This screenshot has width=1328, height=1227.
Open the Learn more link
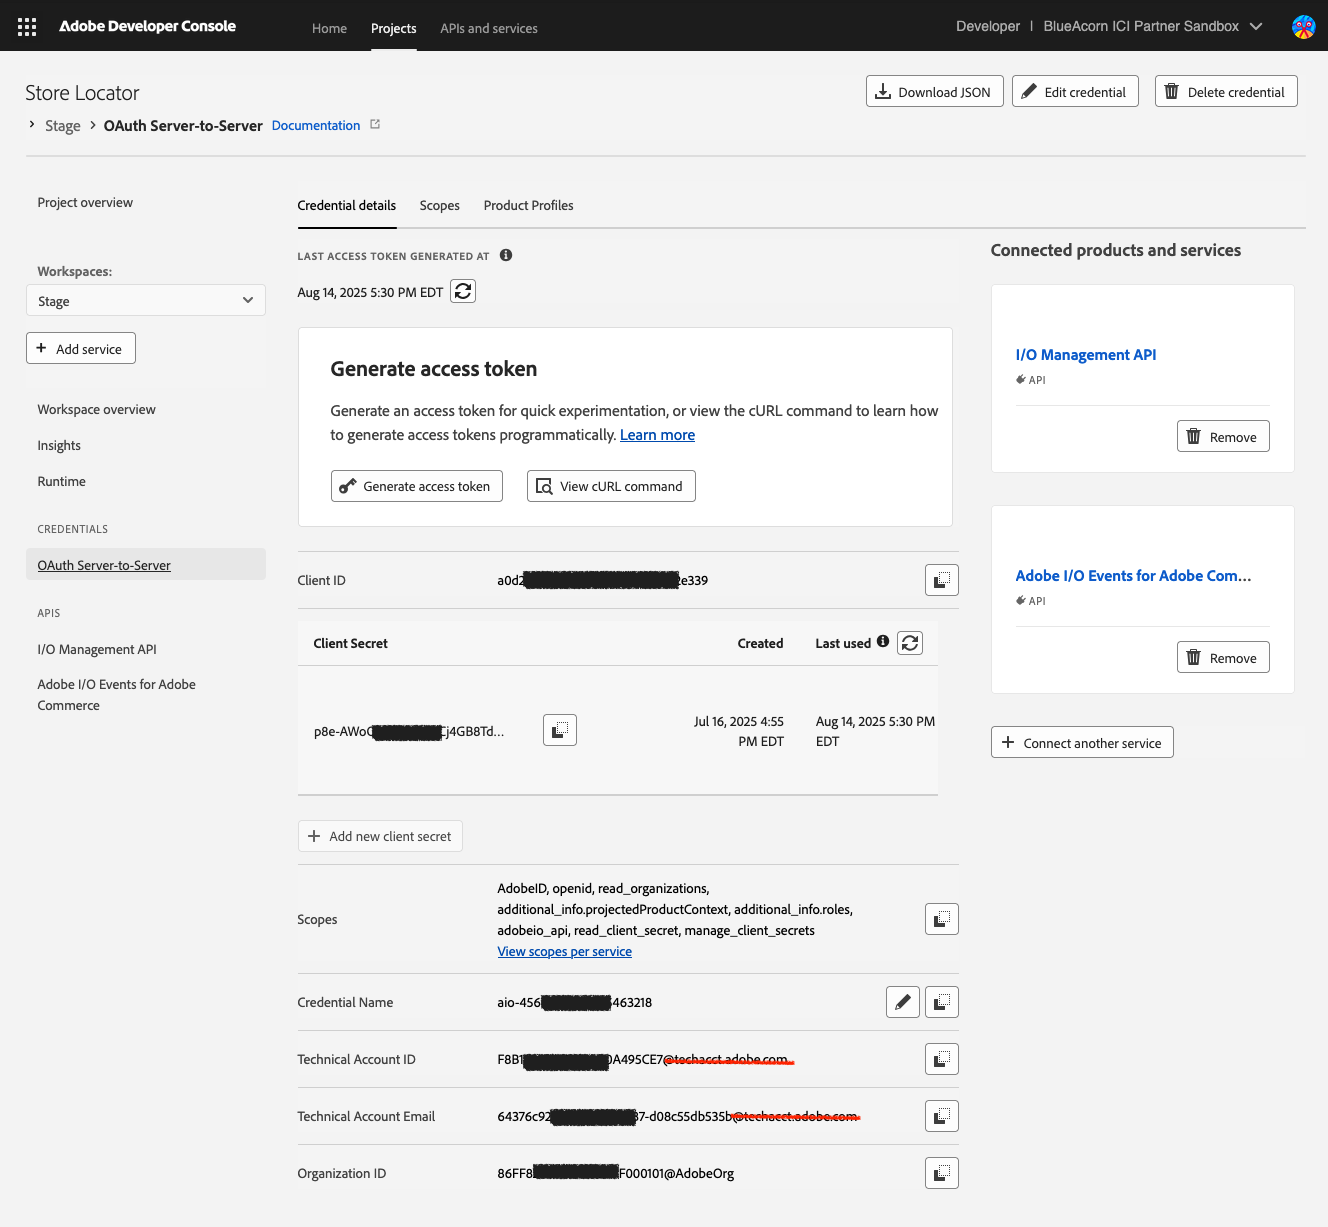coord(657,435)
